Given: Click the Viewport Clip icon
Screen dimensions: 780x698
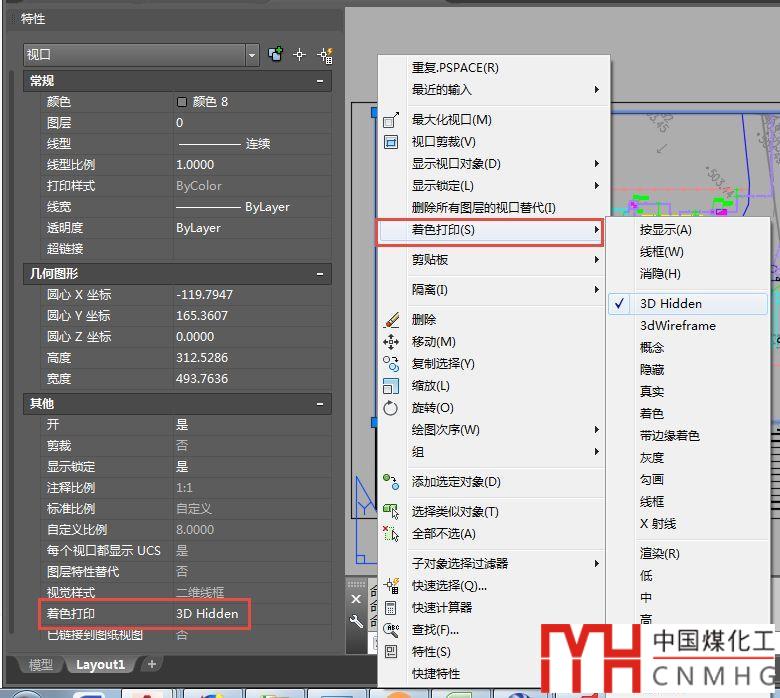Looking at the screenshot, I should [391, 142].
